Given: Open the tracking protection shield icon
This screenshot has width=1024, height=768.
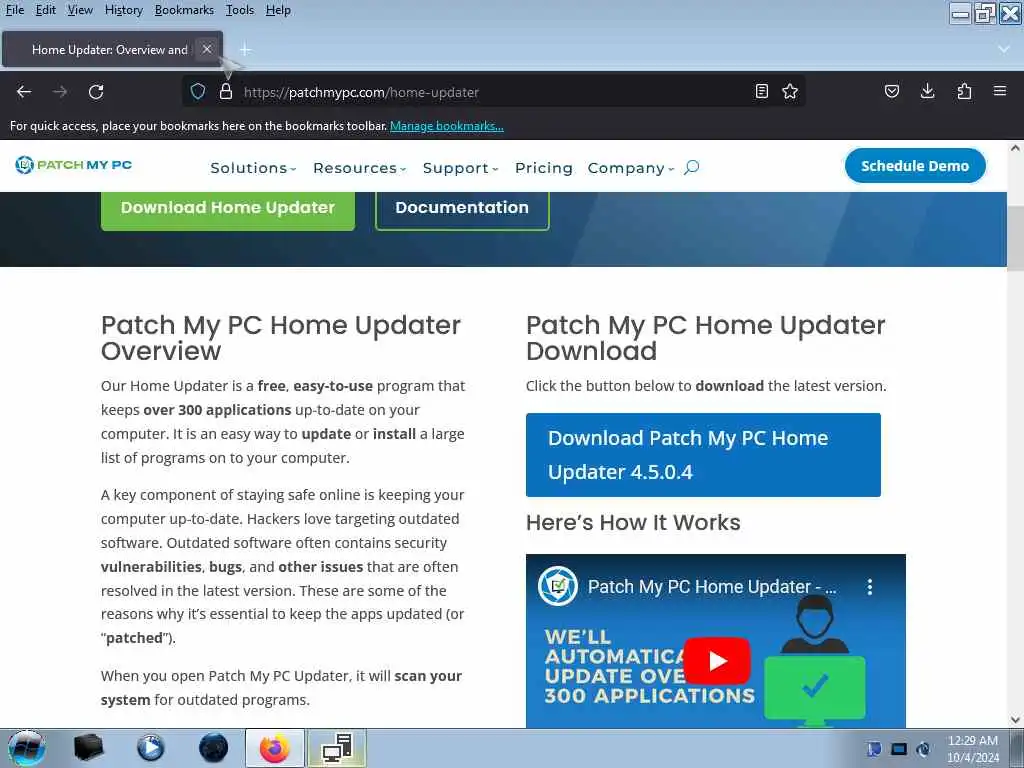Looking at the screenshot, I should point(198,91).
